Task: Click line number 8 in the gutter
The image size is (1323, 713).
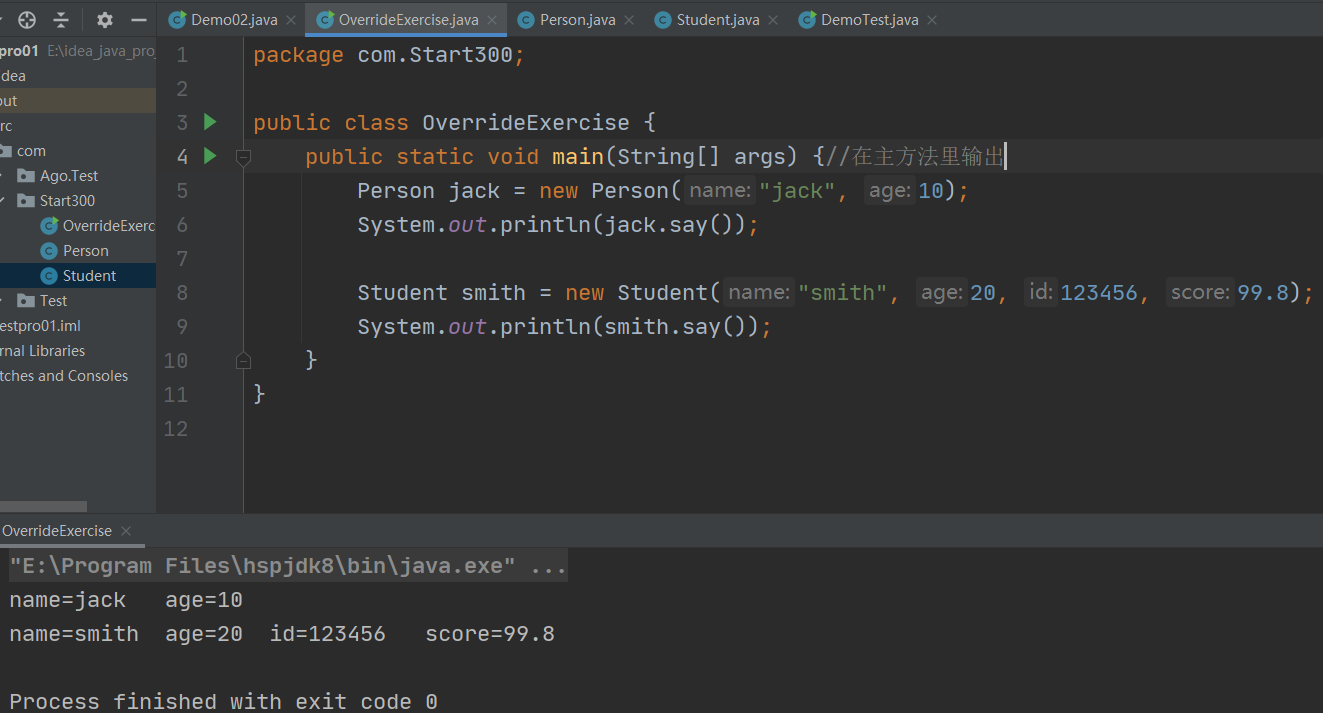Action: point(181,293)
